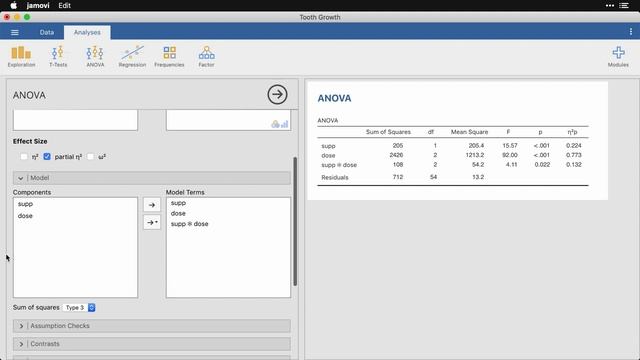Select supp ✻ dose in Model Terms

pos(189,224)
